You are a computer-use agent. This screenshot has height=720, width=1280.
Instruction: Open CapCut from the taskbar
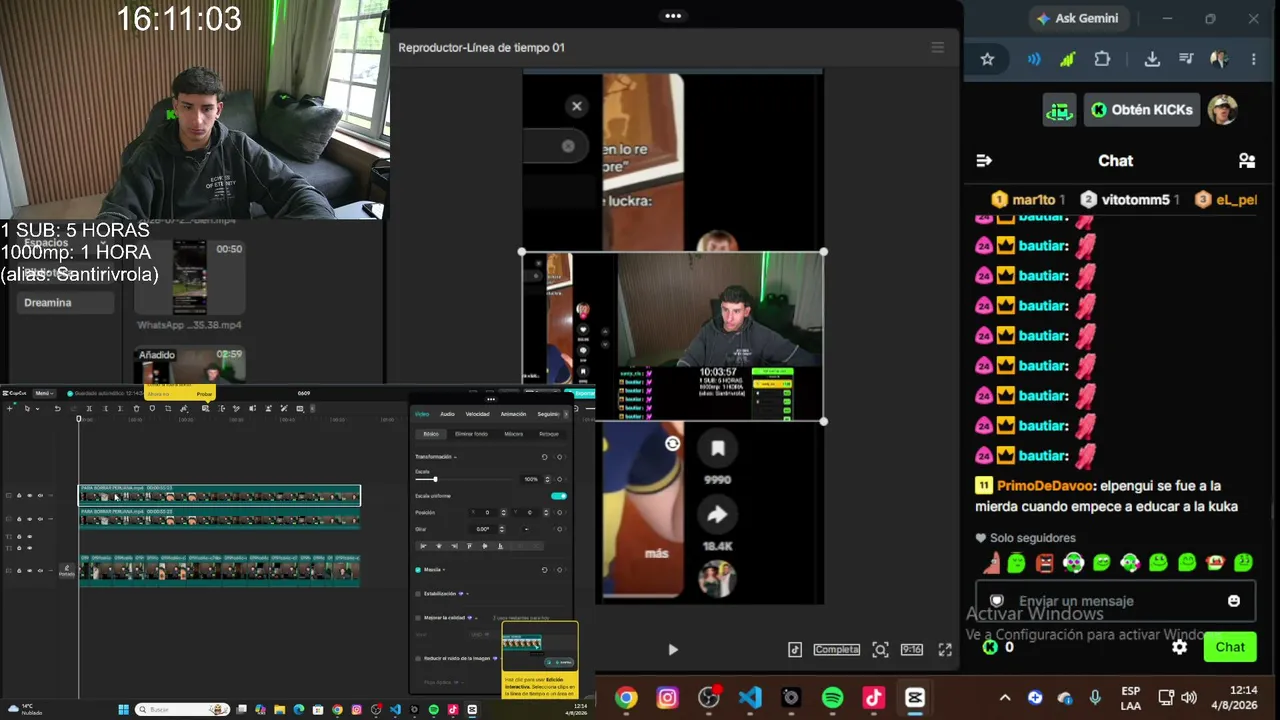[x=915, y=698]
